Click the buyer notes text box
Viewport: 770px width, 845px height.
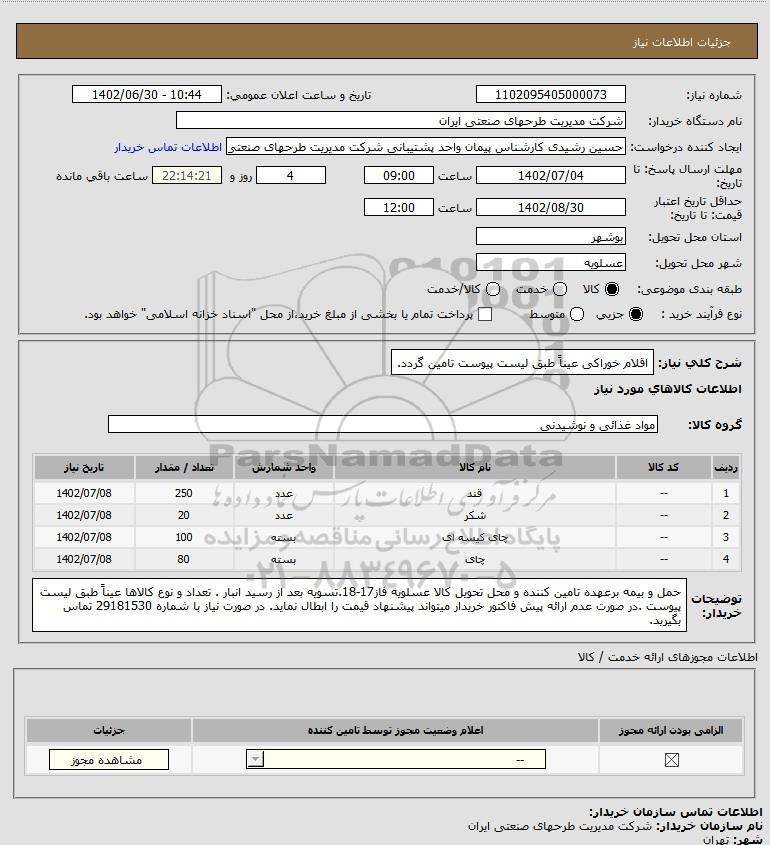click(359, 605)
